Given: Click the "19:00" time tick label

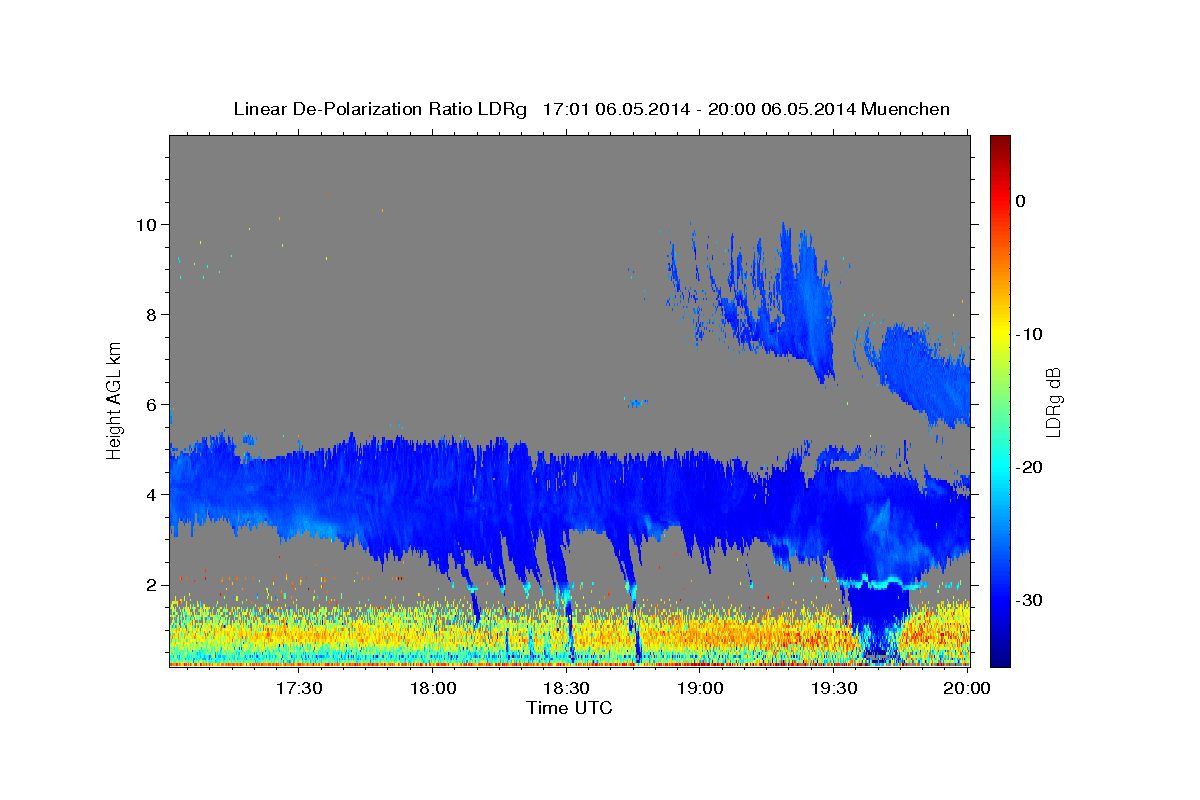Looking at the screenshot, I should tap(700, 688).
